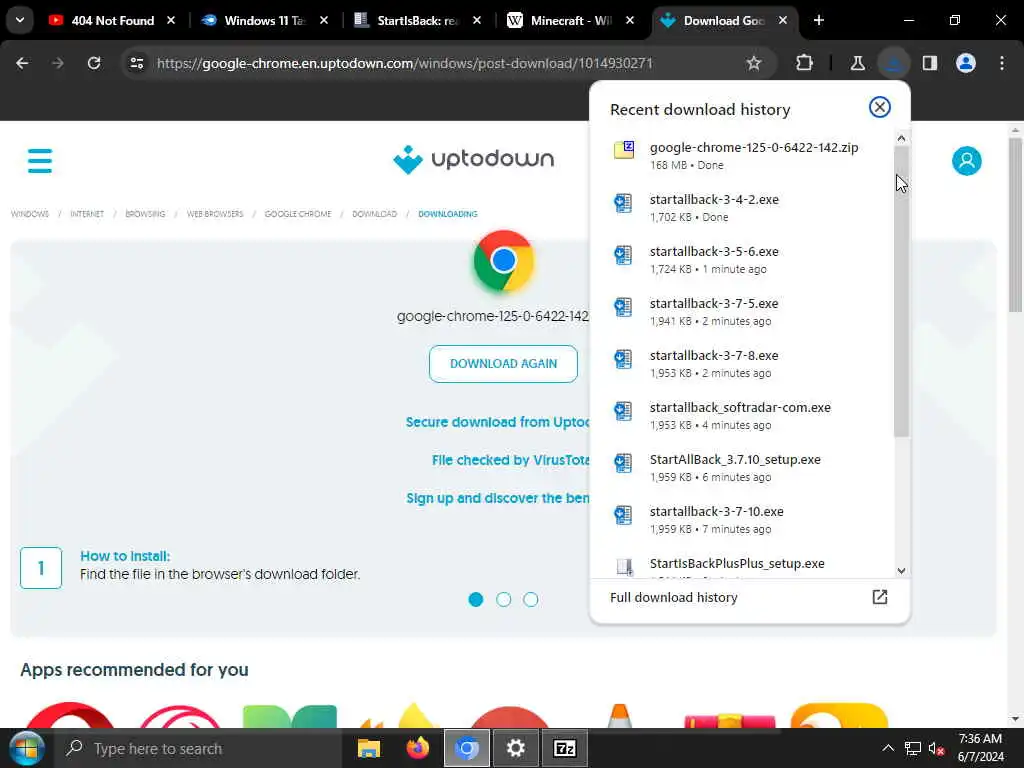Click the download history scrollbar thumb
Screen dimensions: 1024x768
[901, 291]
